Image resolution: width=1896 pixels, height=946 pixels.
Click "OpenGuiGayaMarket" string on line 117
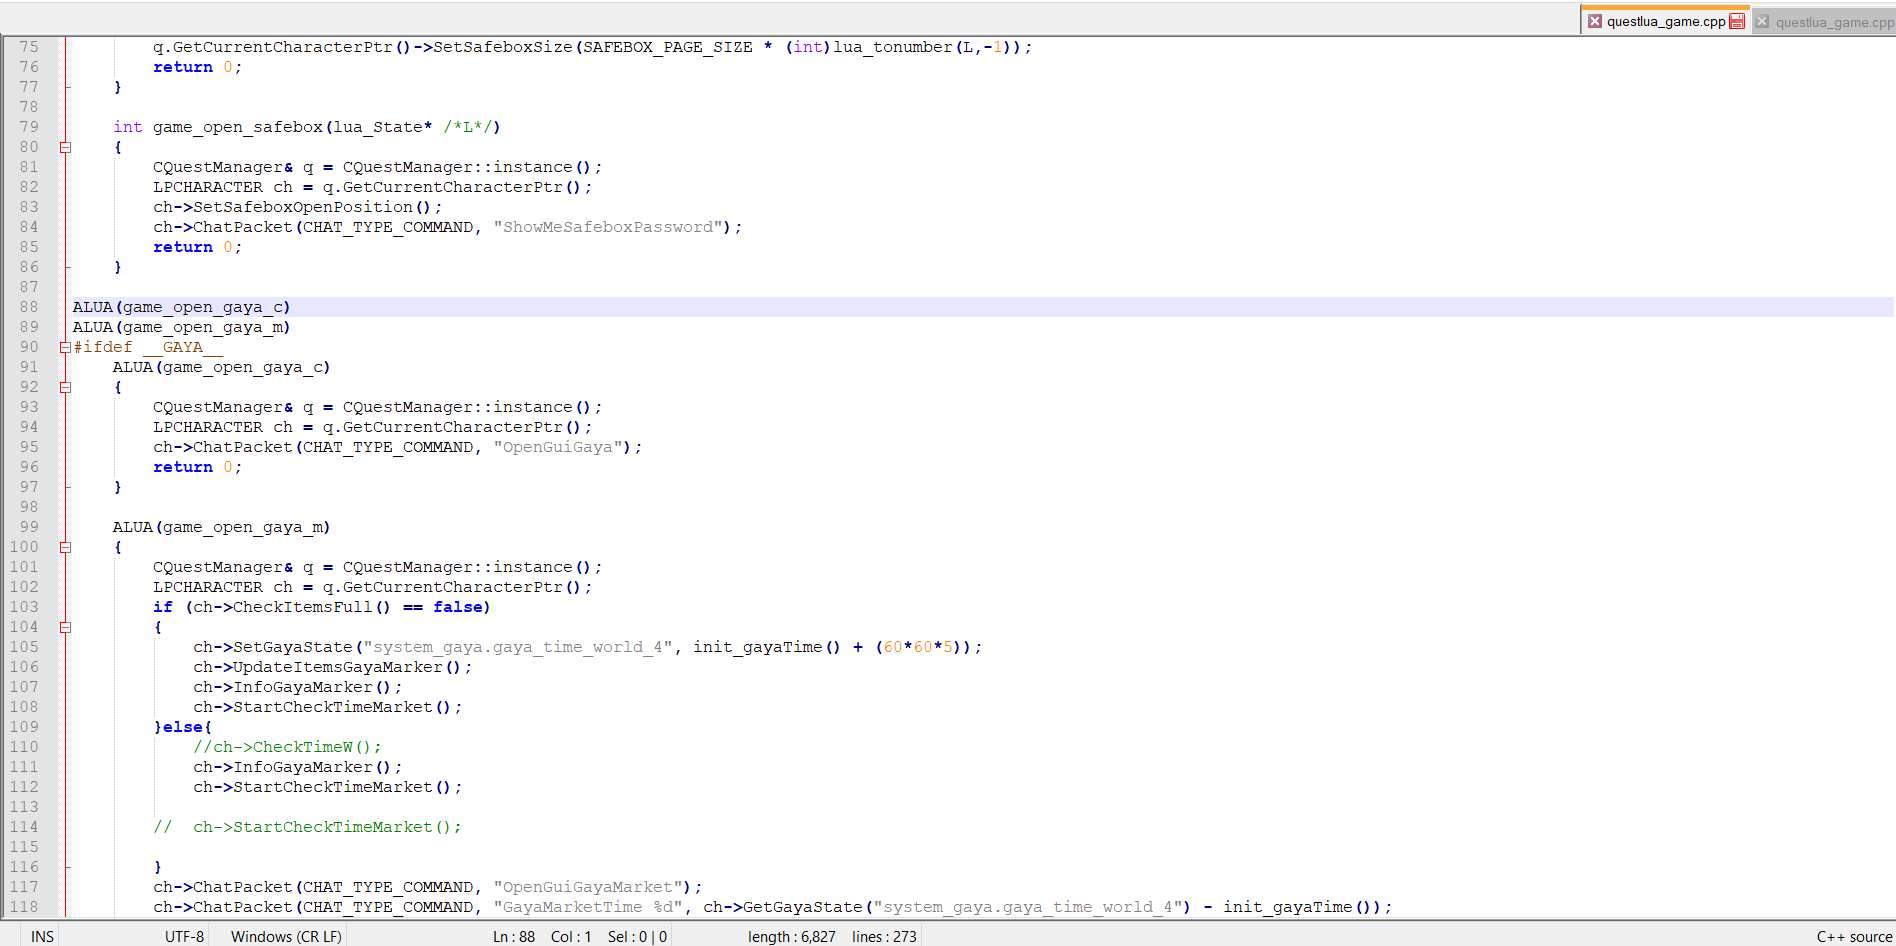588,887
